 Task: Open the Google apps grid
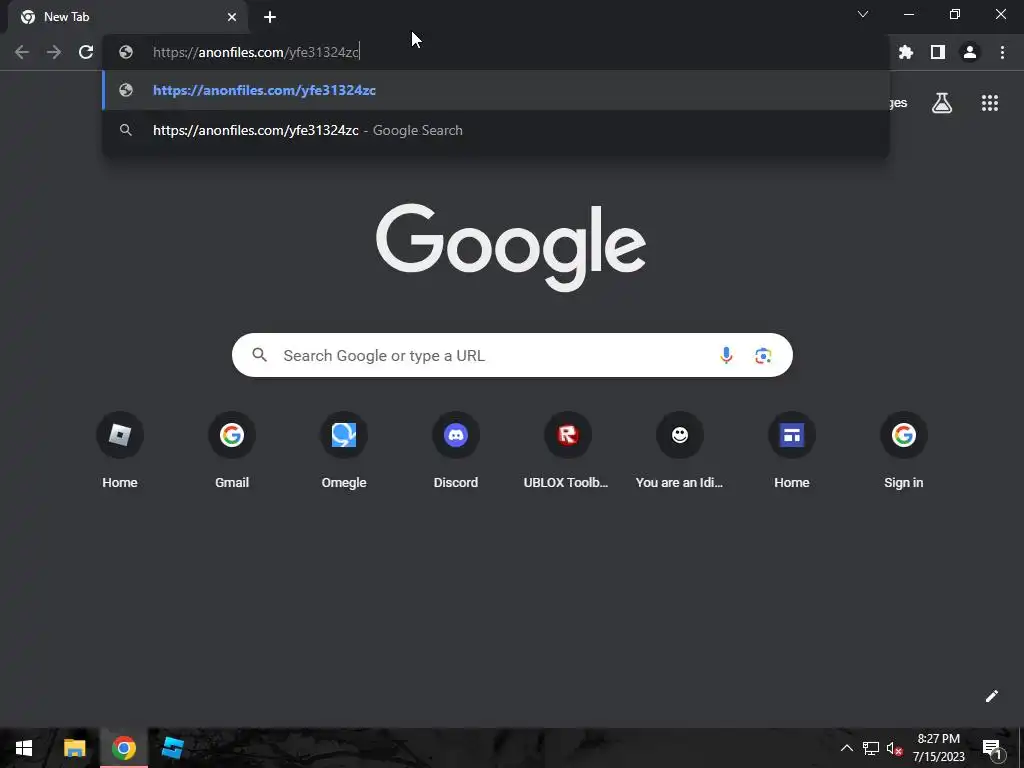coord(990,103)
